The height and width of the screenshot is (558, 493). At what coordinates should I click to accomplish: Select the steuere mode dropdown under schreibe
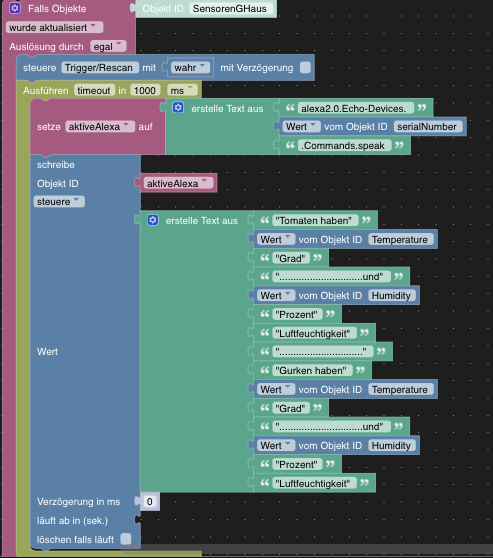coord(59,201)
